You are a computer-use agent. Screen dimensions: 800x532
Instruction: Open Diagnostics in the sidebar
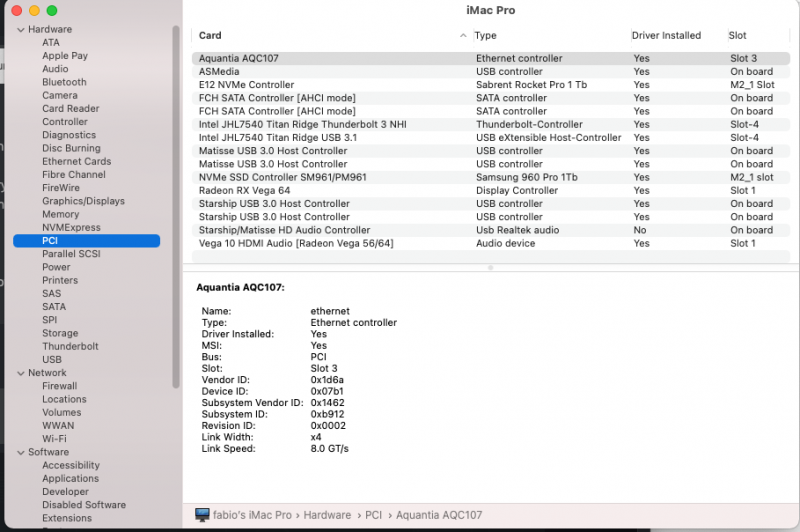[x=69, y=135]
